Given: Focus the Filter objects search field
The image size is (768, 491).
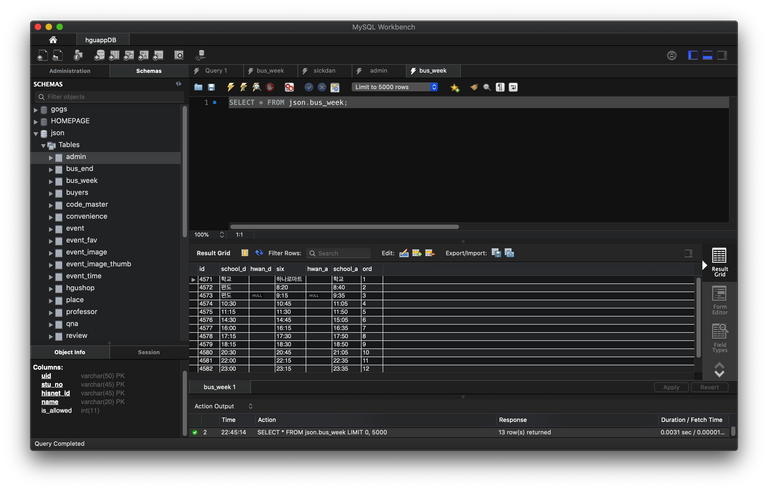Looking at the screenshot, I should click(x=109, y=97).
